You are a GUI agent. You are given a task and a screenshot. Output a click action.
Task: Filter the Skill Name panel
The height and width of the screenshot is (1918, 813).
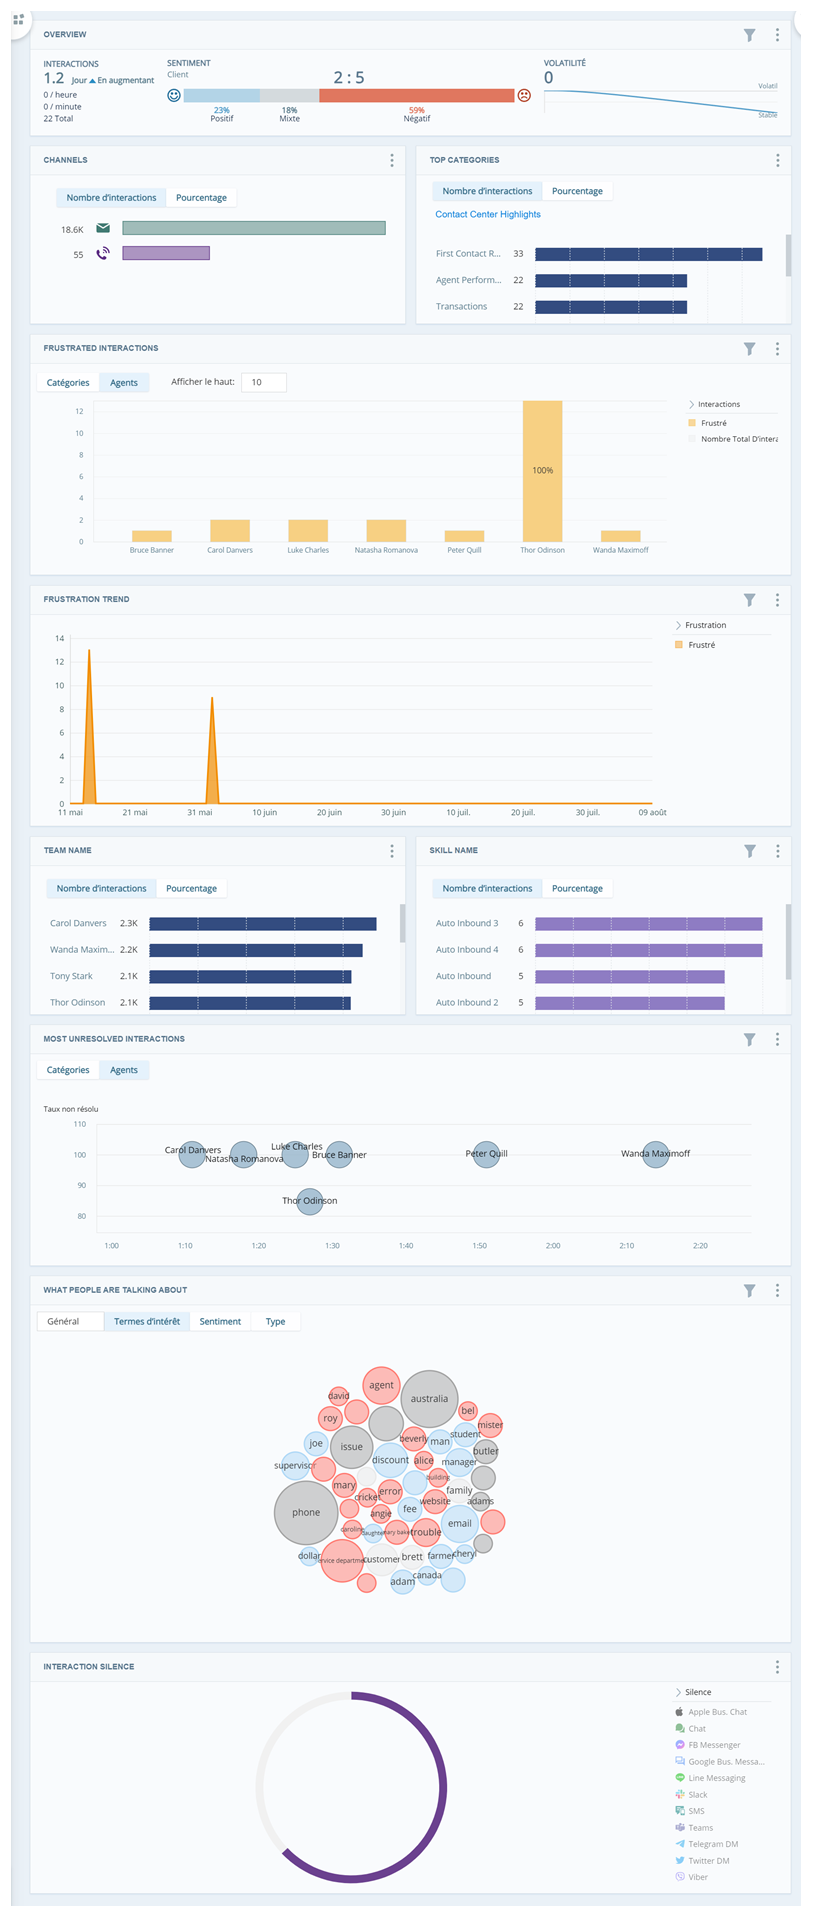pyautogui.click(x=749, y=851)
